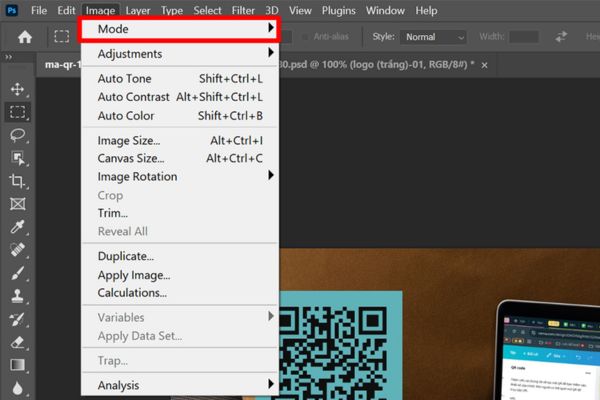Open the Filter menu

pyautogui.click(x=243, y=10)
